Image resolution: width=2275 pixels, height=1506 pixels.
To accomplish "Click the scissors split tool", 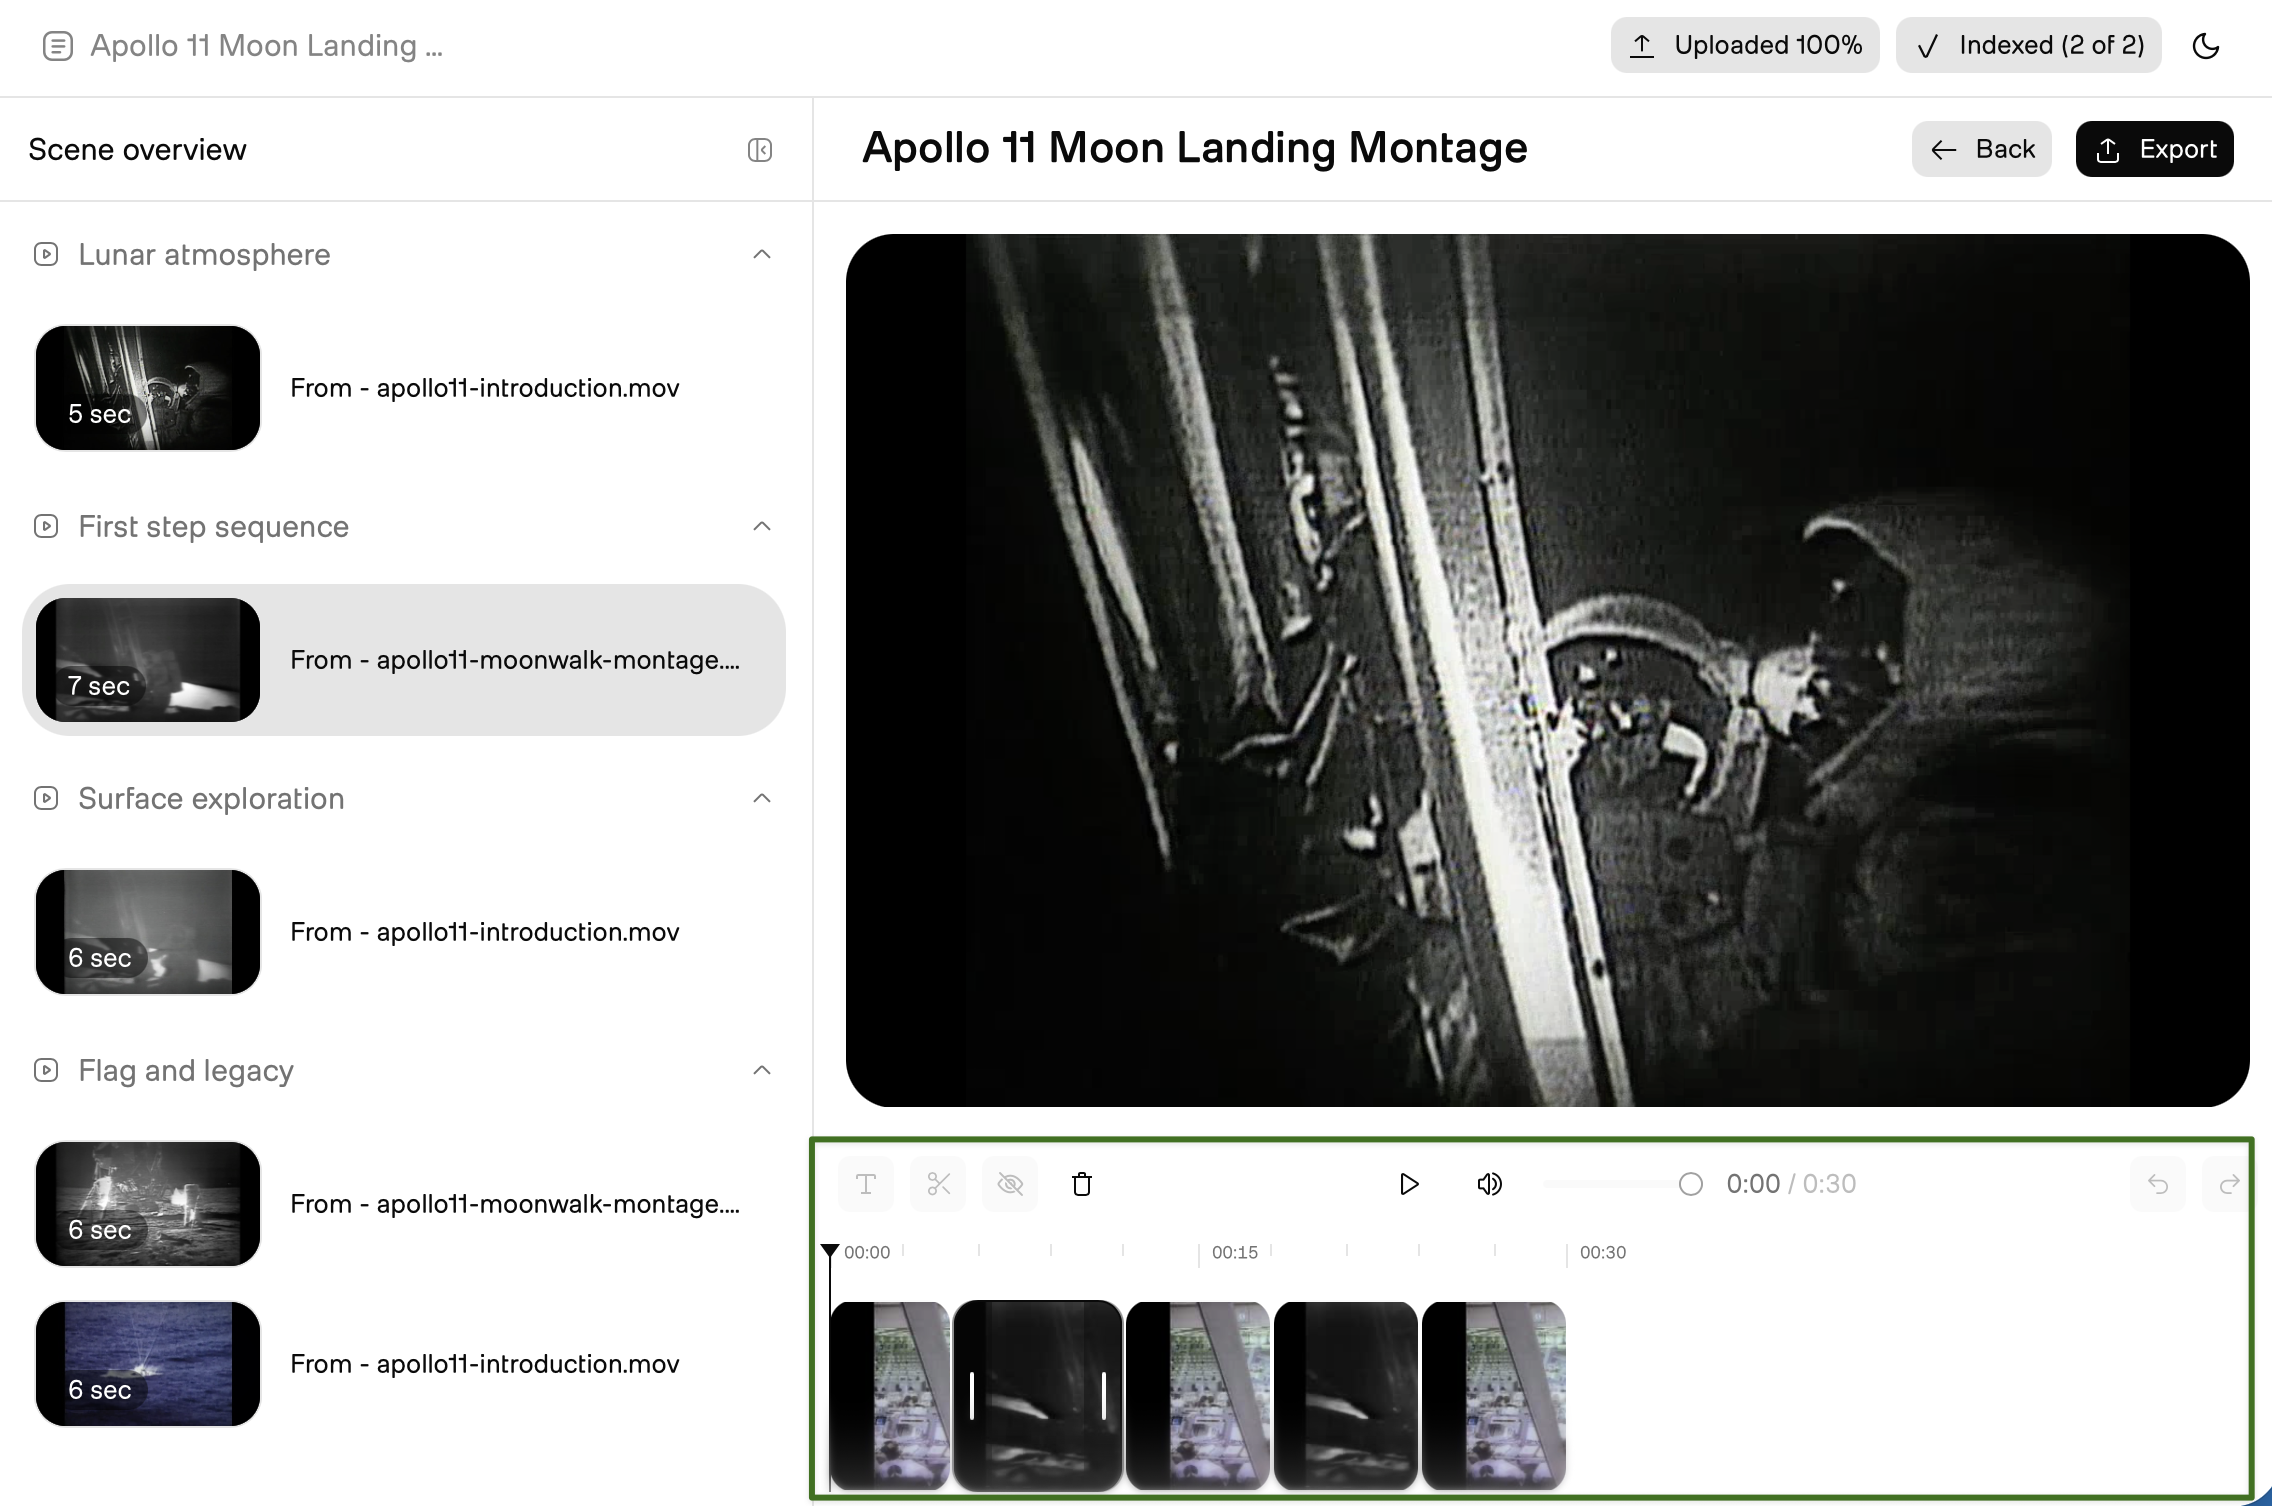I will coord(938,1184).
